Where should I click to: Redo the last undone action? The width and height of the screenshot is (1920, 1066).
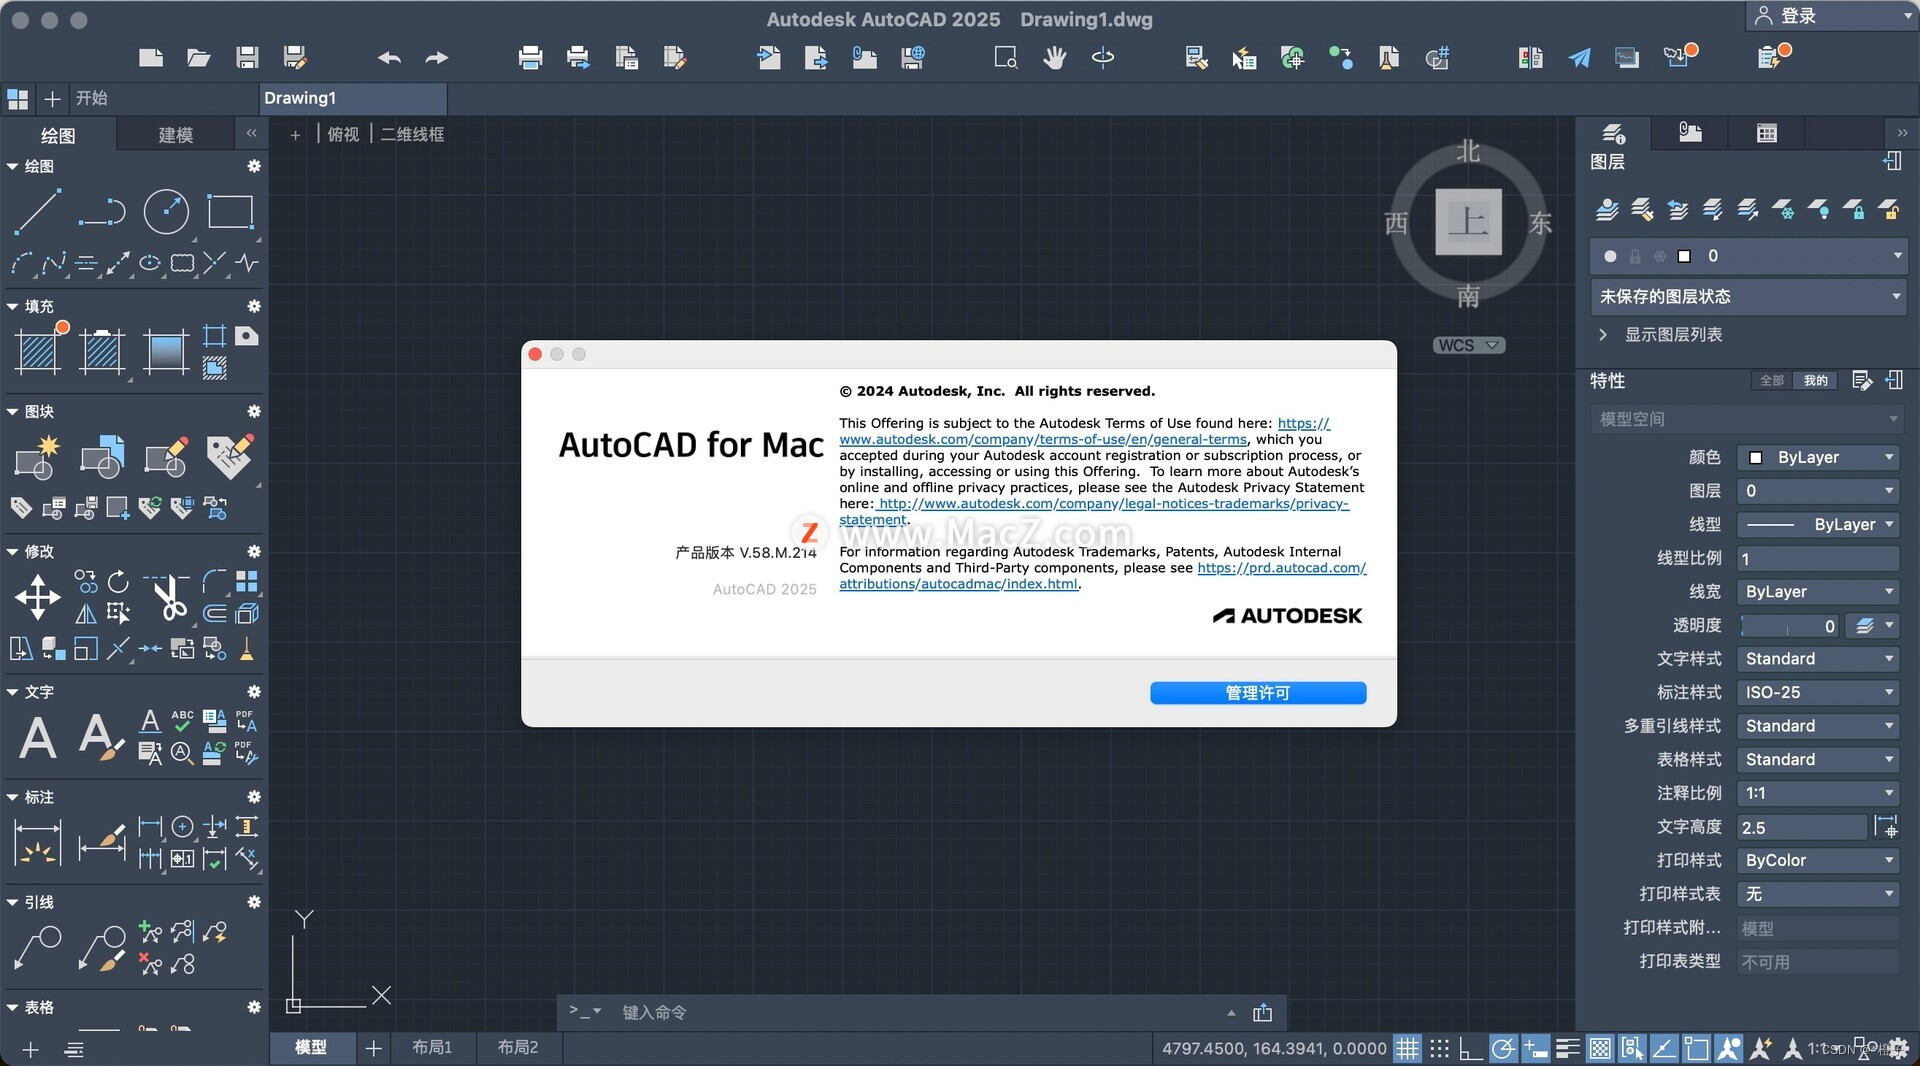tap(437, 58)
